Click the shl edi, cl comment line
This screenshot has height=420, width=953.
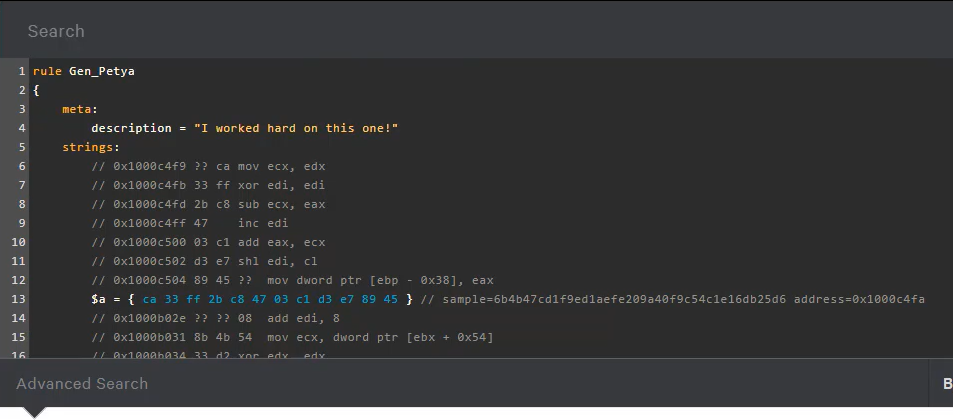tap(204, 261)
